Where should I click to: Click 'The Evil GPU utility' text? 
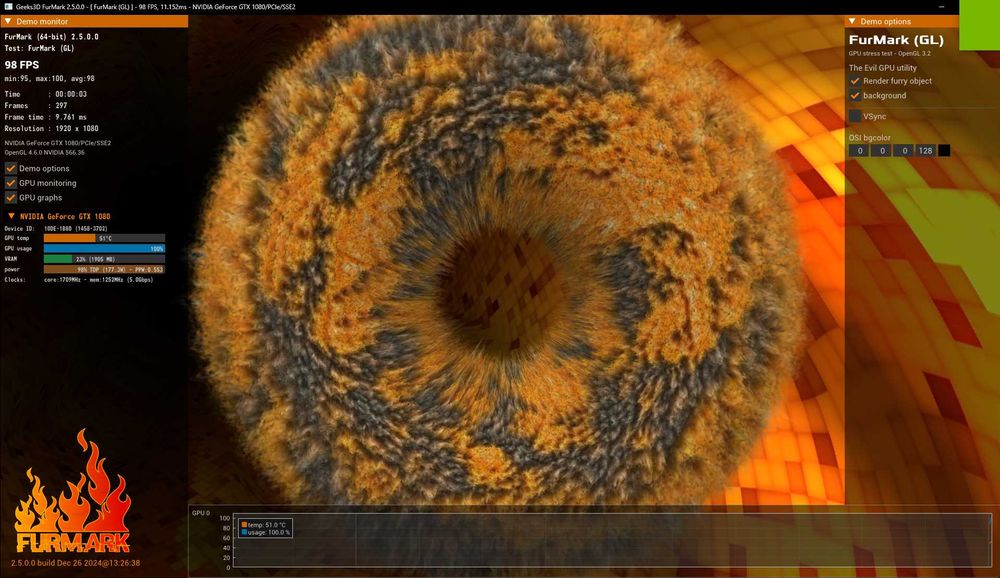883,68
